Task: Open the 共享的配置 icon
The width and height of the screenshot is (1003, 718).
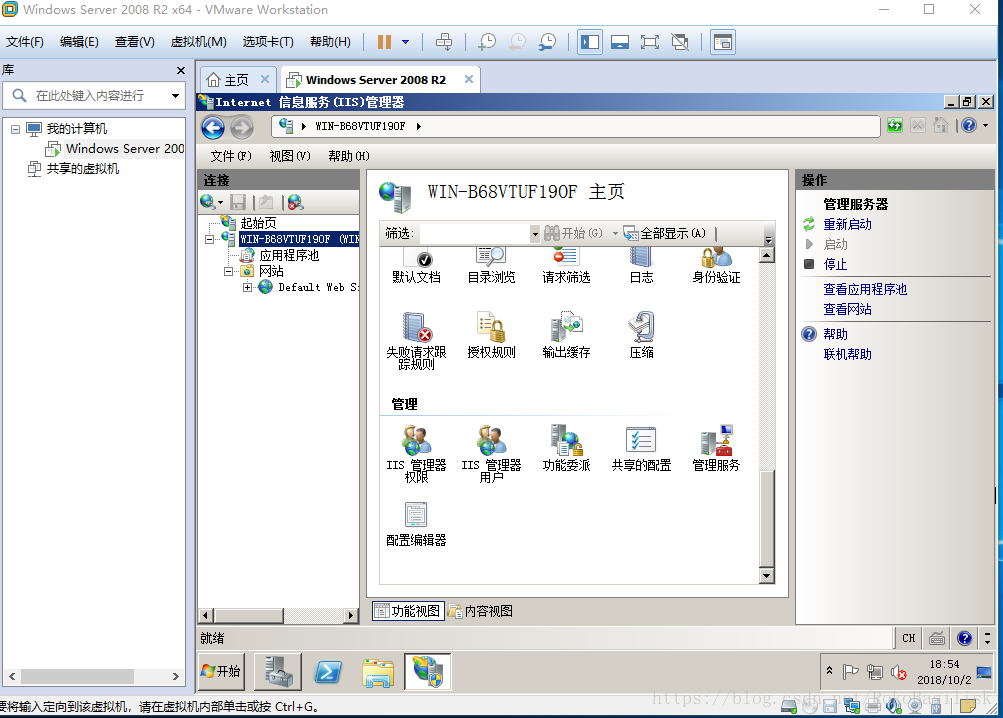Action: click(x=641, y=448)
